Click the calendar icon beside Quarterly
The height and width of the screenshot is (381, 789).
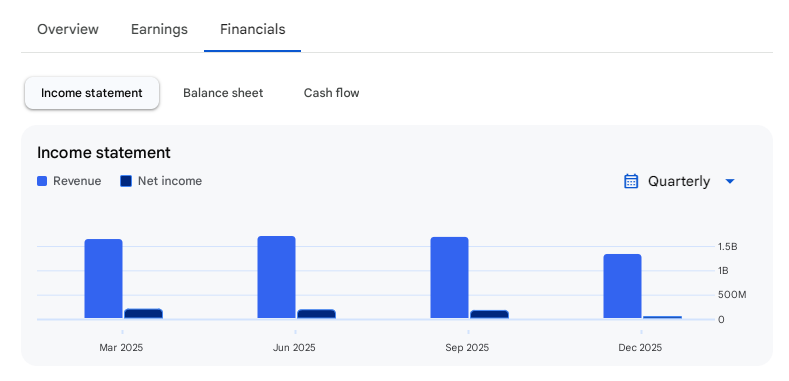pos(631,181)
